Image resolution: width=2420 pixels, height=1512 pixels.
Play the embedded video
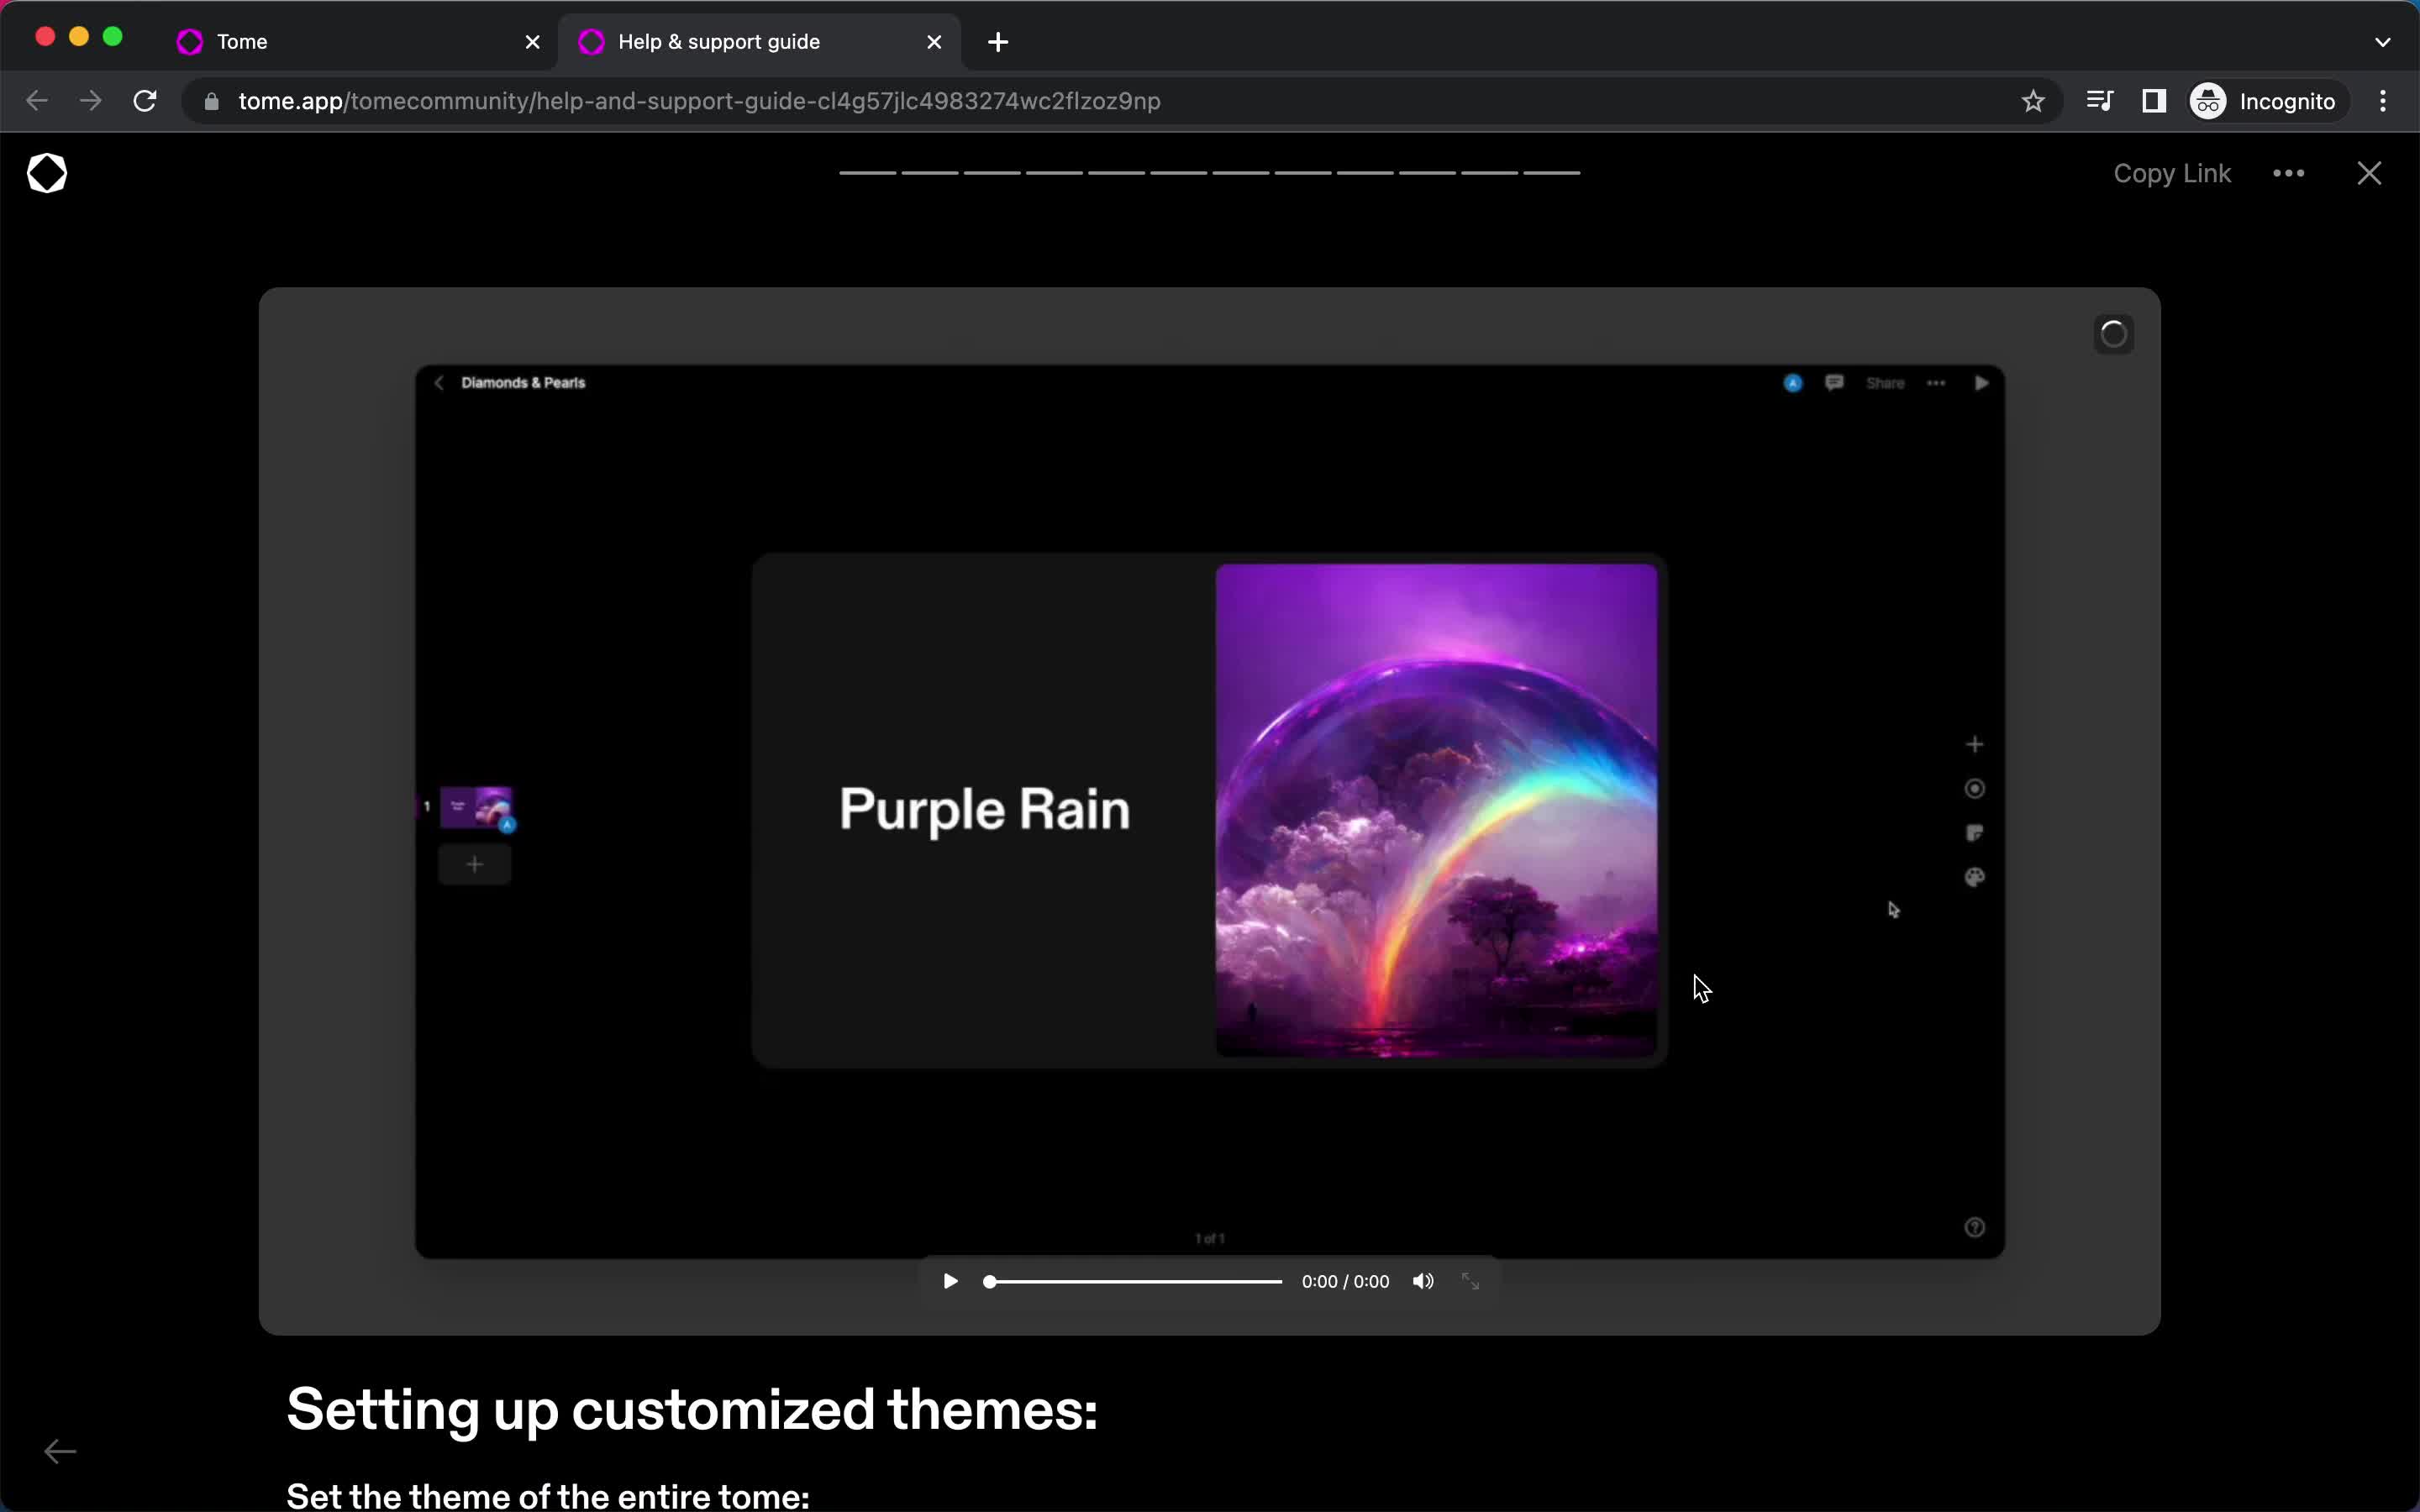[x=950, y=1281]
